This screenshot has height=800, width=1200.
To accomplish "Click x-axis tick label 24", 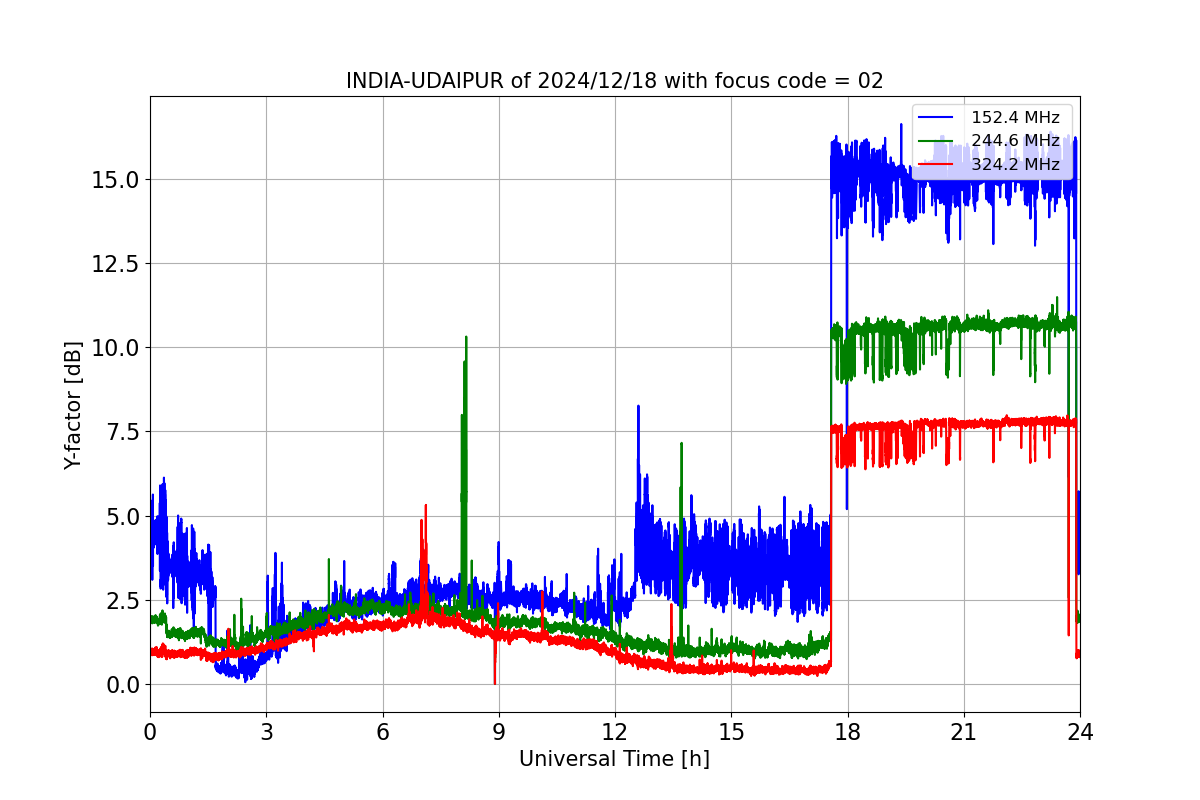I will point(1080,731).
